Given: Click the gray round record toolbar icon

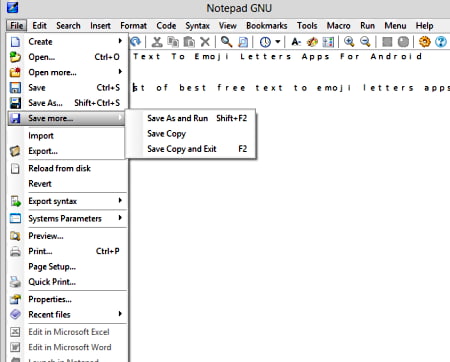Looking at the screenshot, I should coord(403,42).
